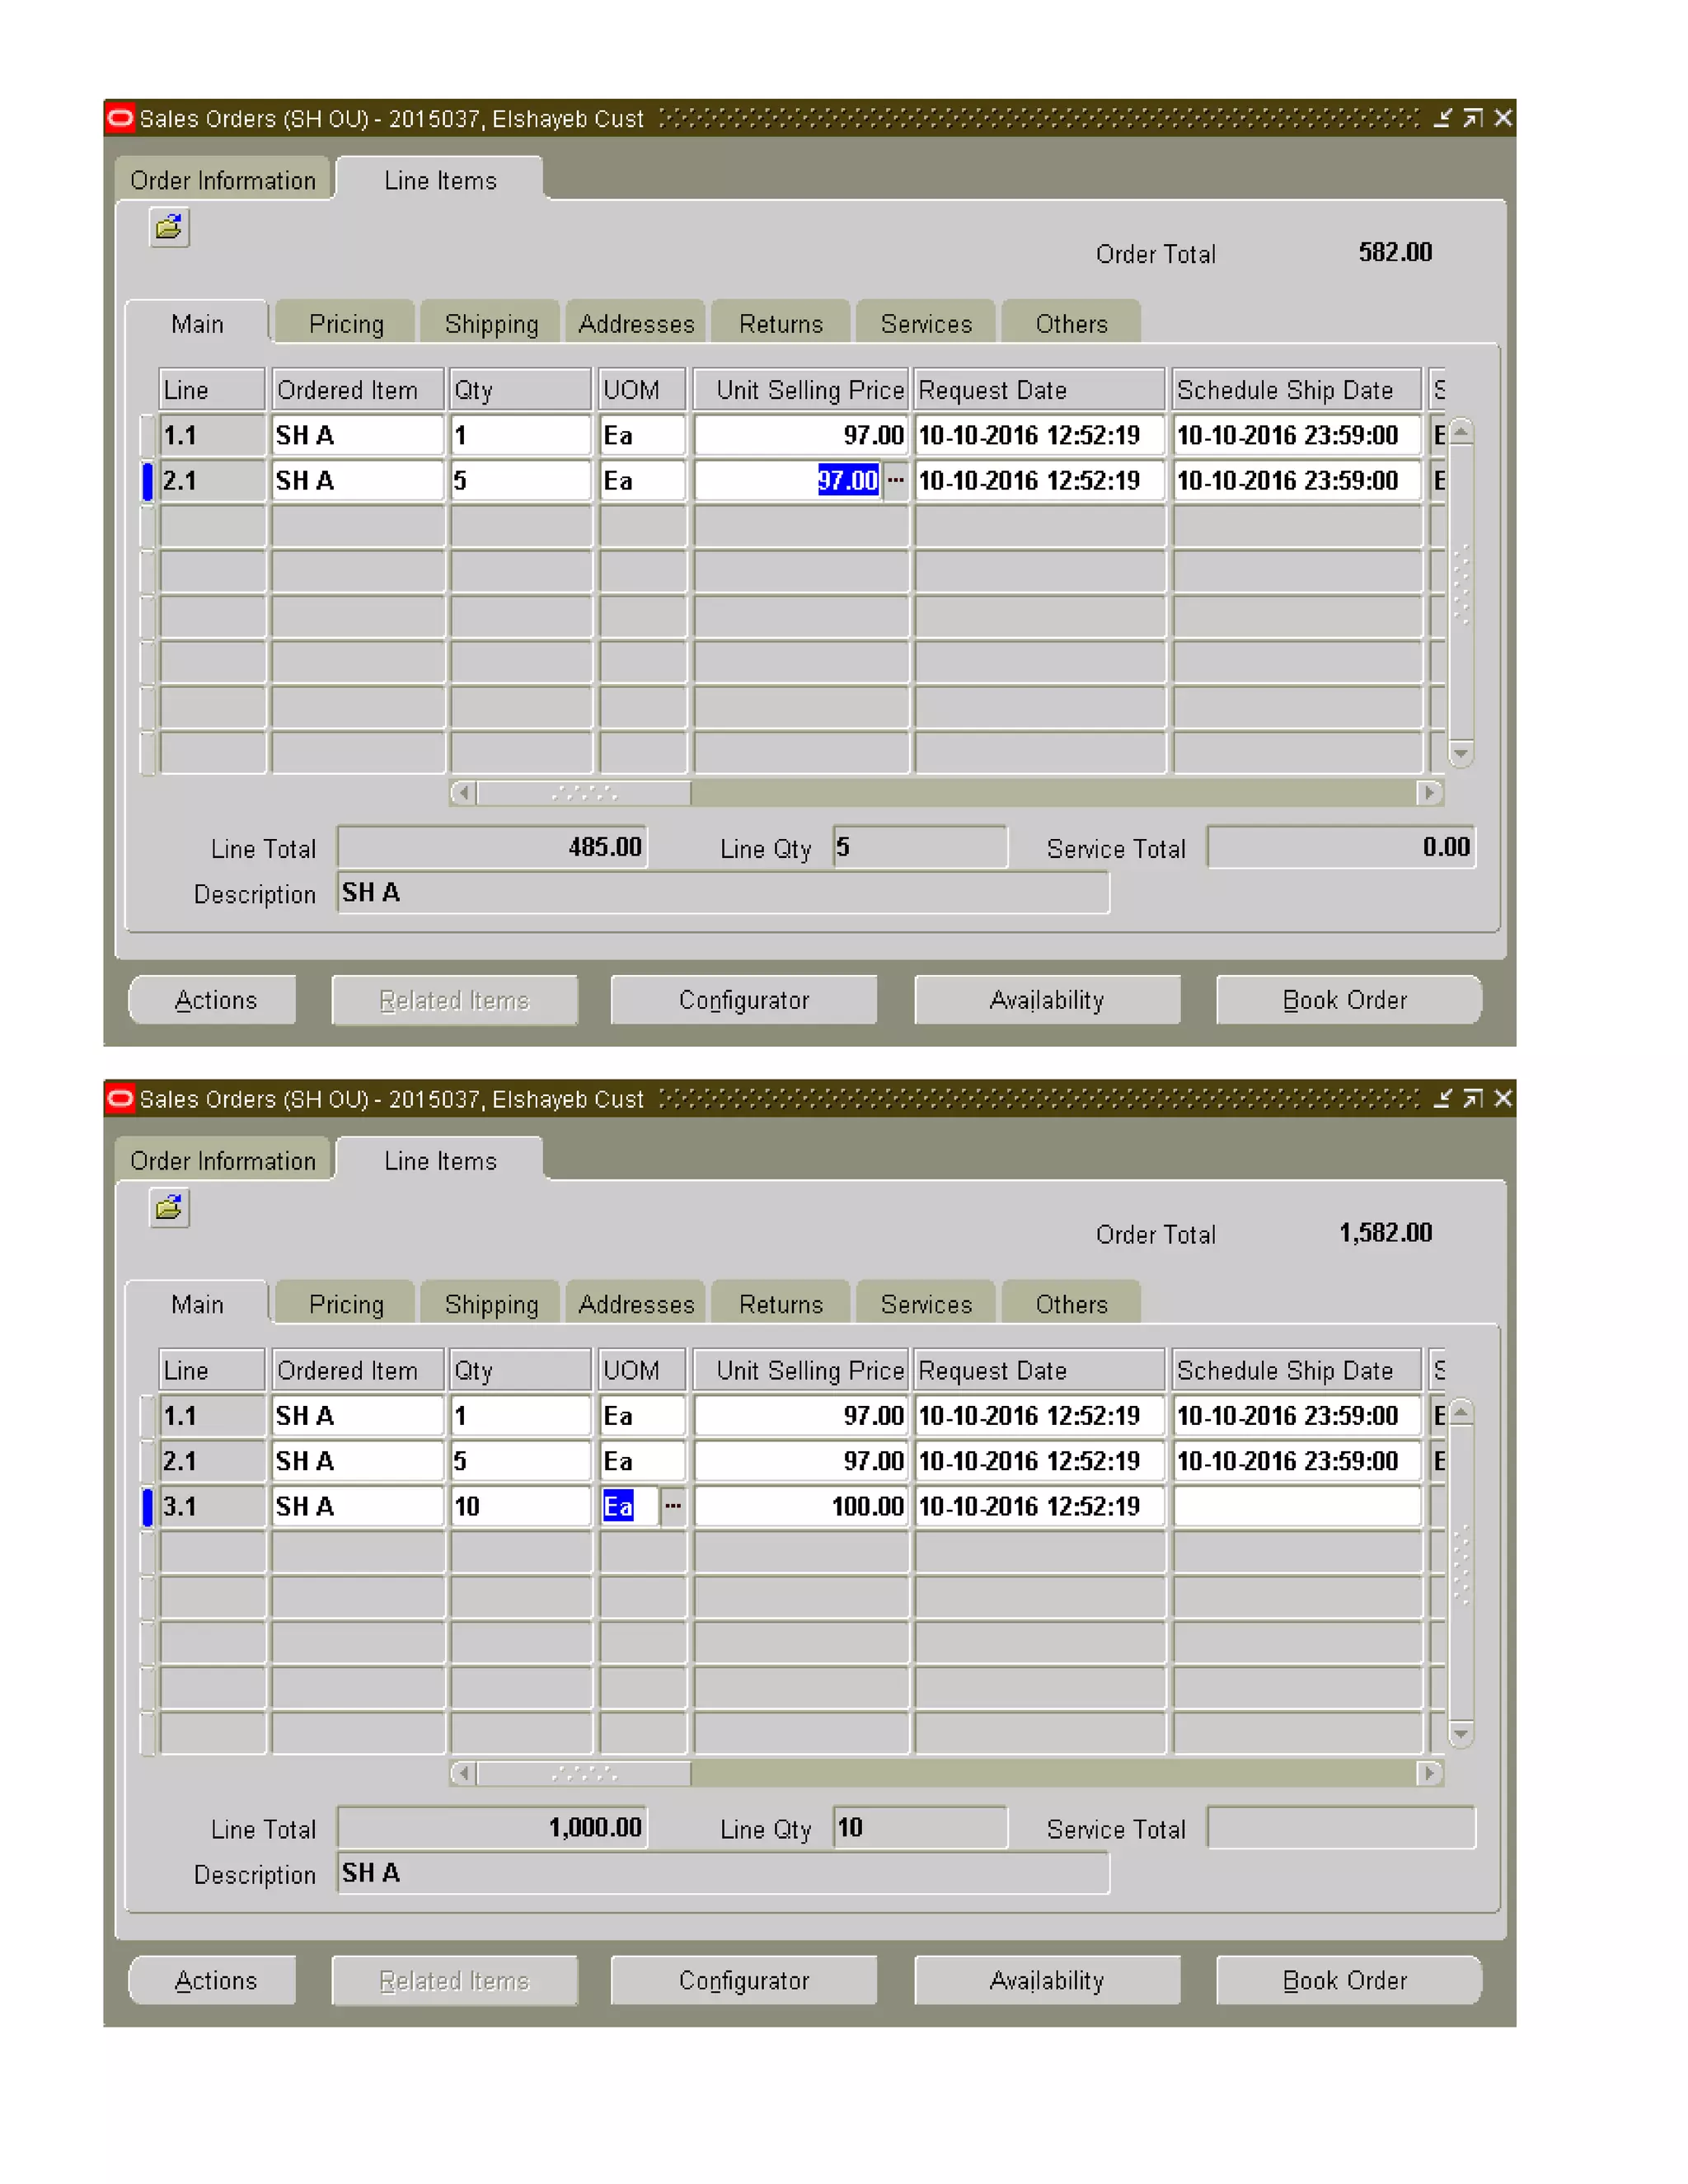Open Actions button in upper window
The height and width of the screenshot is (2184, 1688).
[x=215, y=1000]
